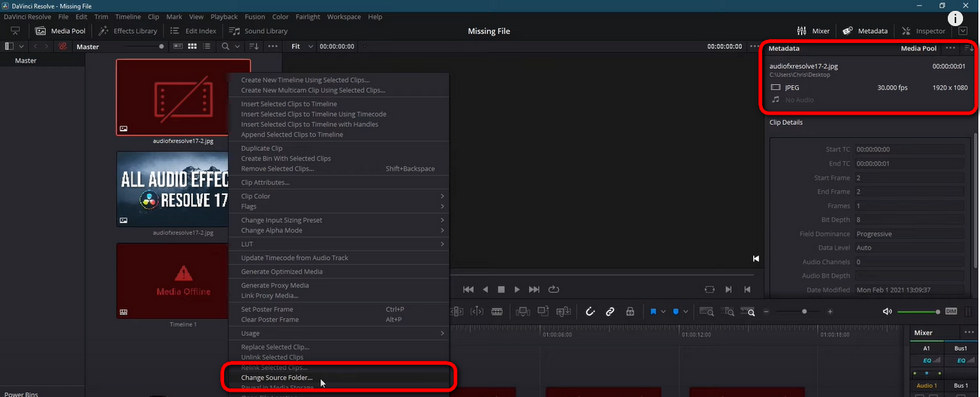Stop playback with the square button
Image resolution: width=980 pixels, height=397 pixels.
pos(501,289)
